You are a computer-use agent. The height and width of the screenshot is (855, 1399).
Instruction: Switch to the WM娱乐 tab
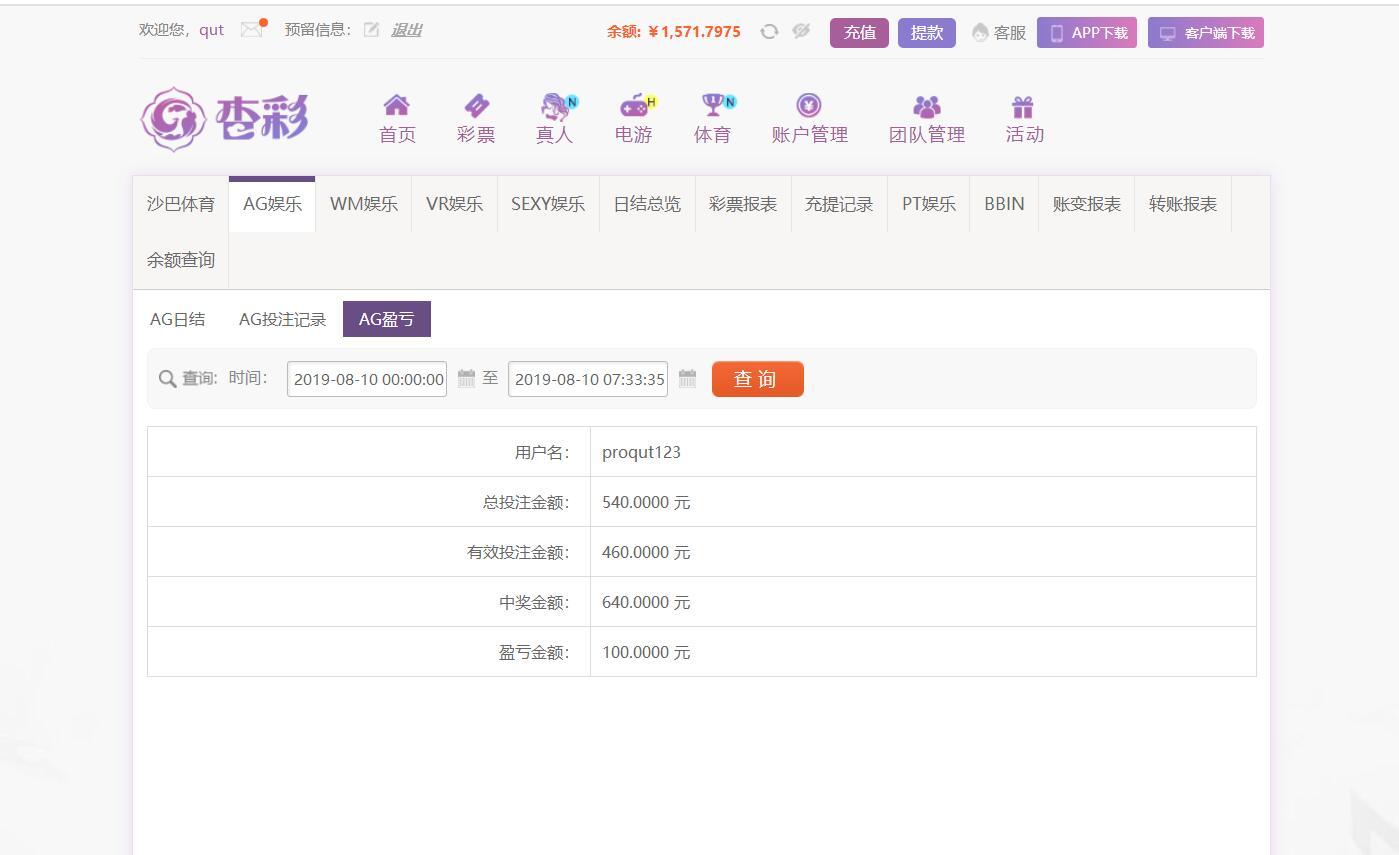pos(363,204)
